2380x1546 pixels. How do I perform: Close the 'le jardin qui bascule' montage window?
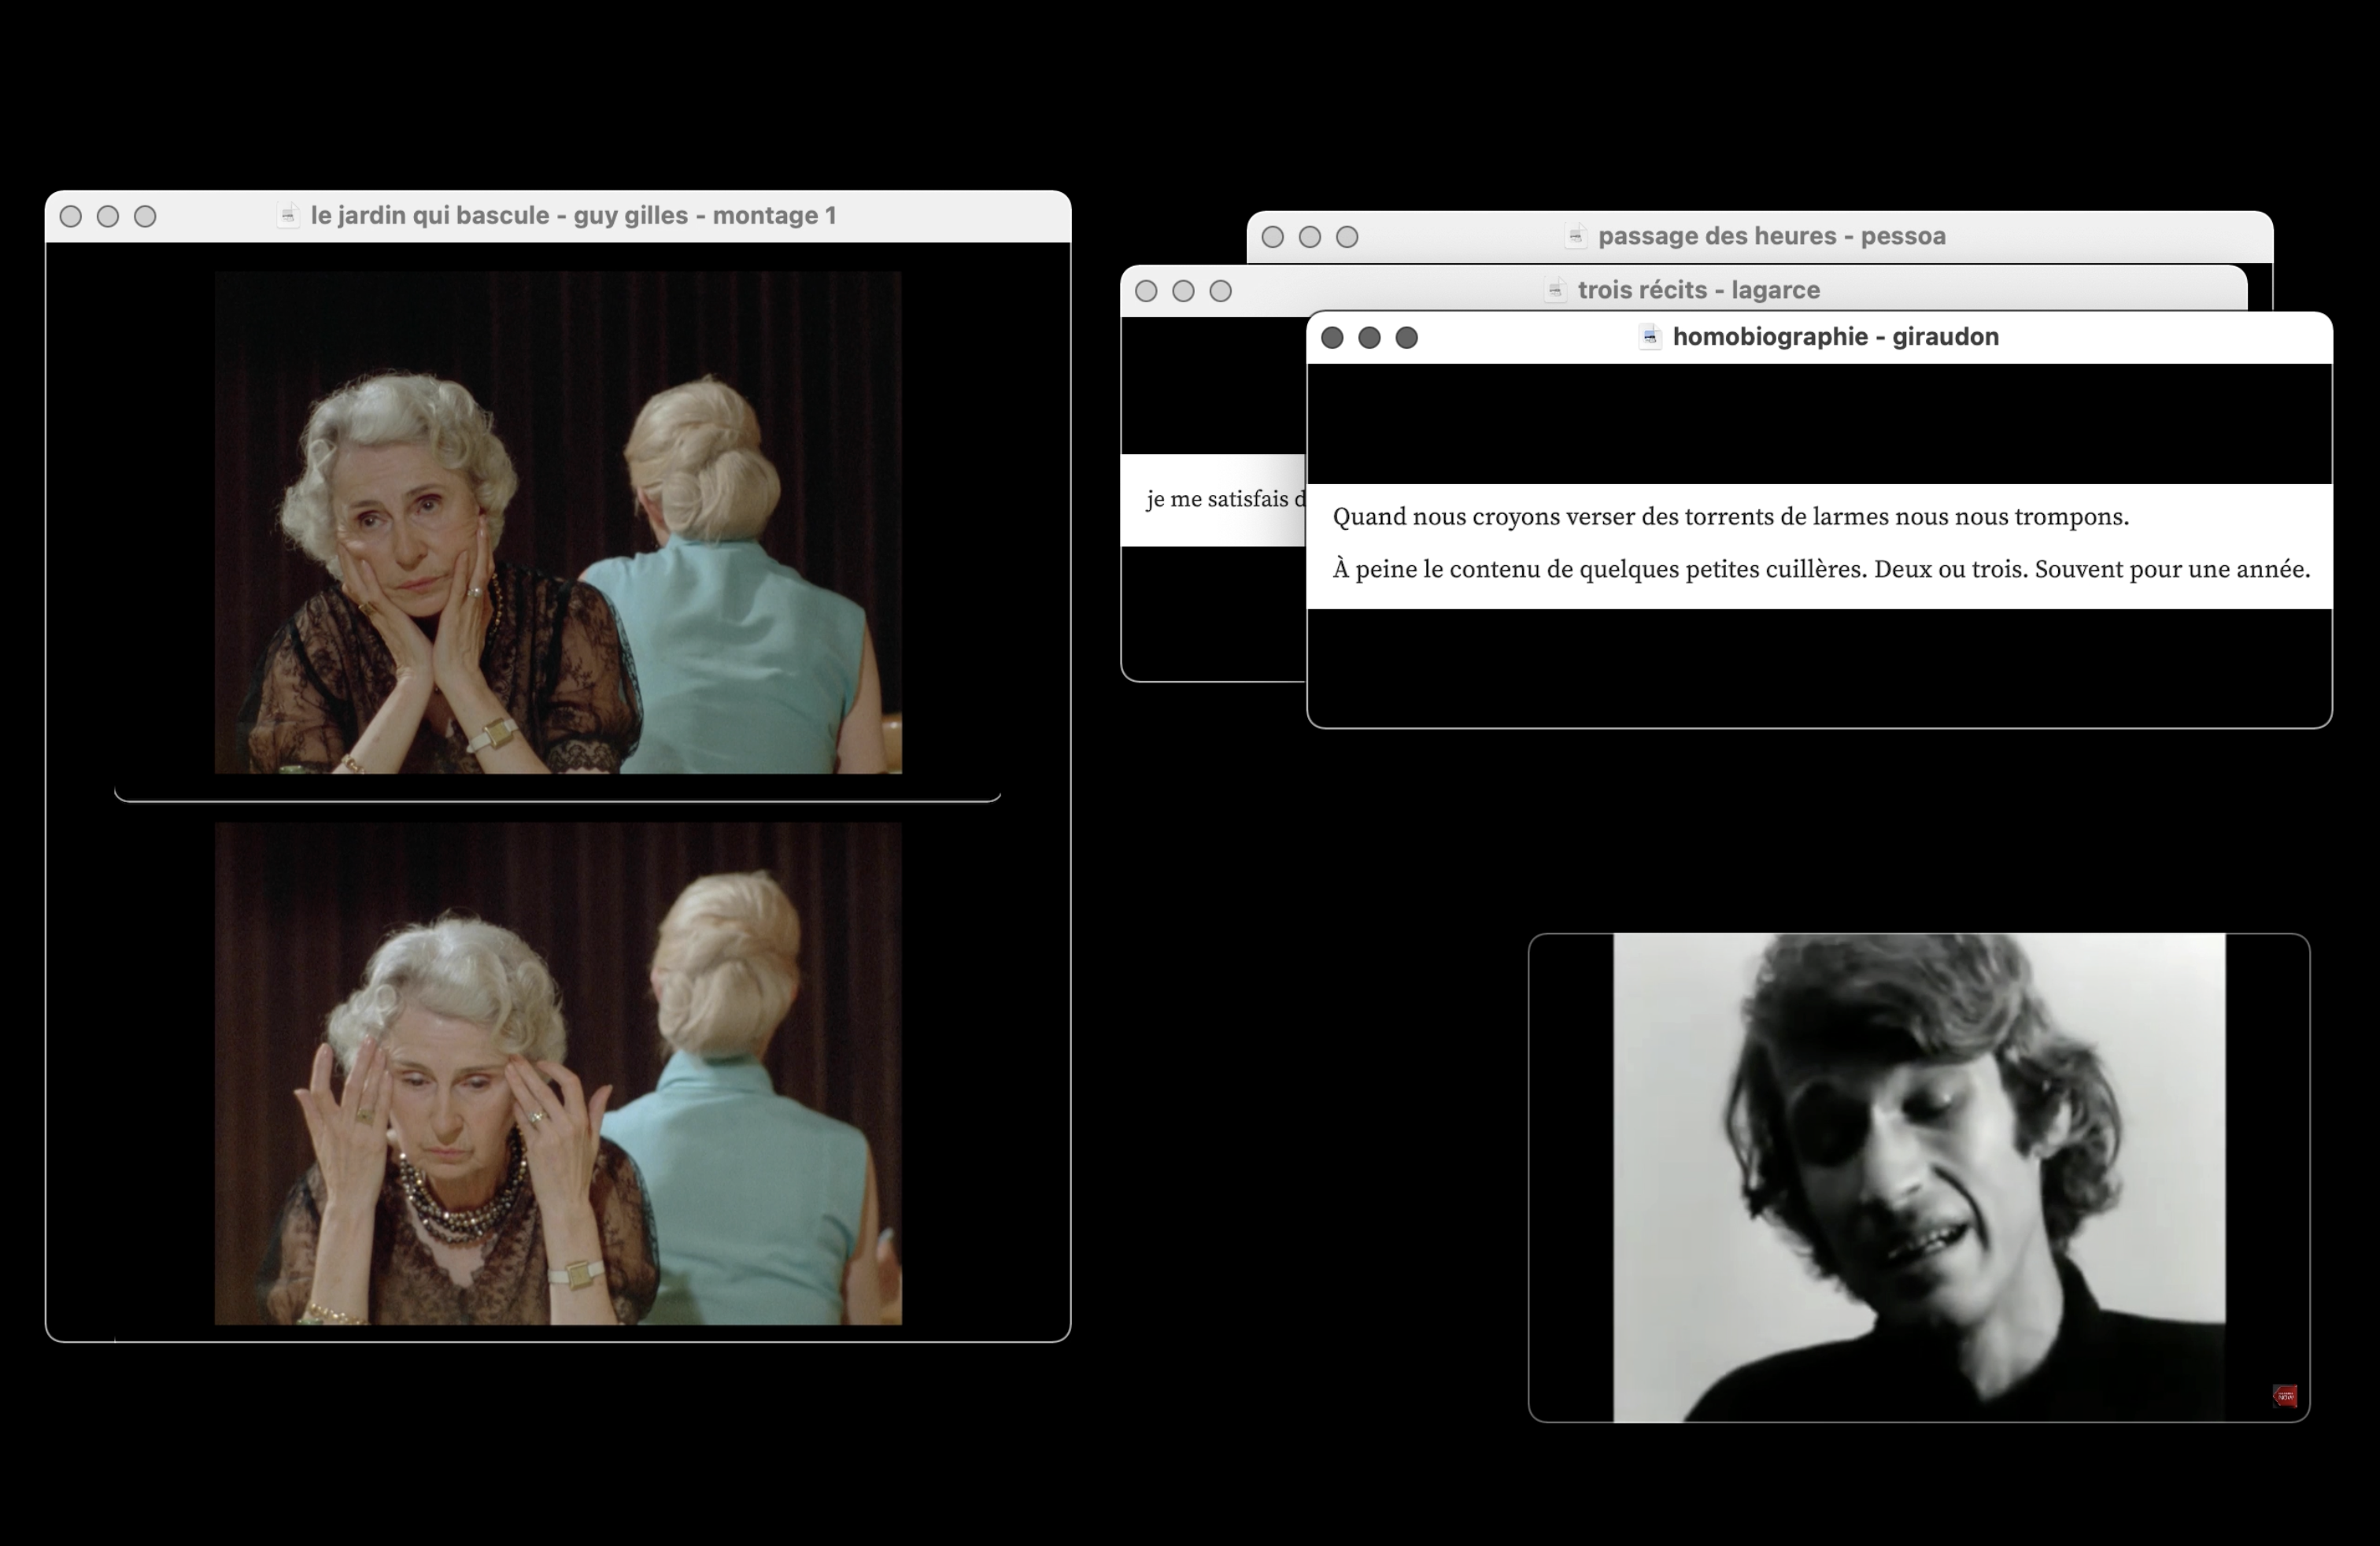point(71,216)
